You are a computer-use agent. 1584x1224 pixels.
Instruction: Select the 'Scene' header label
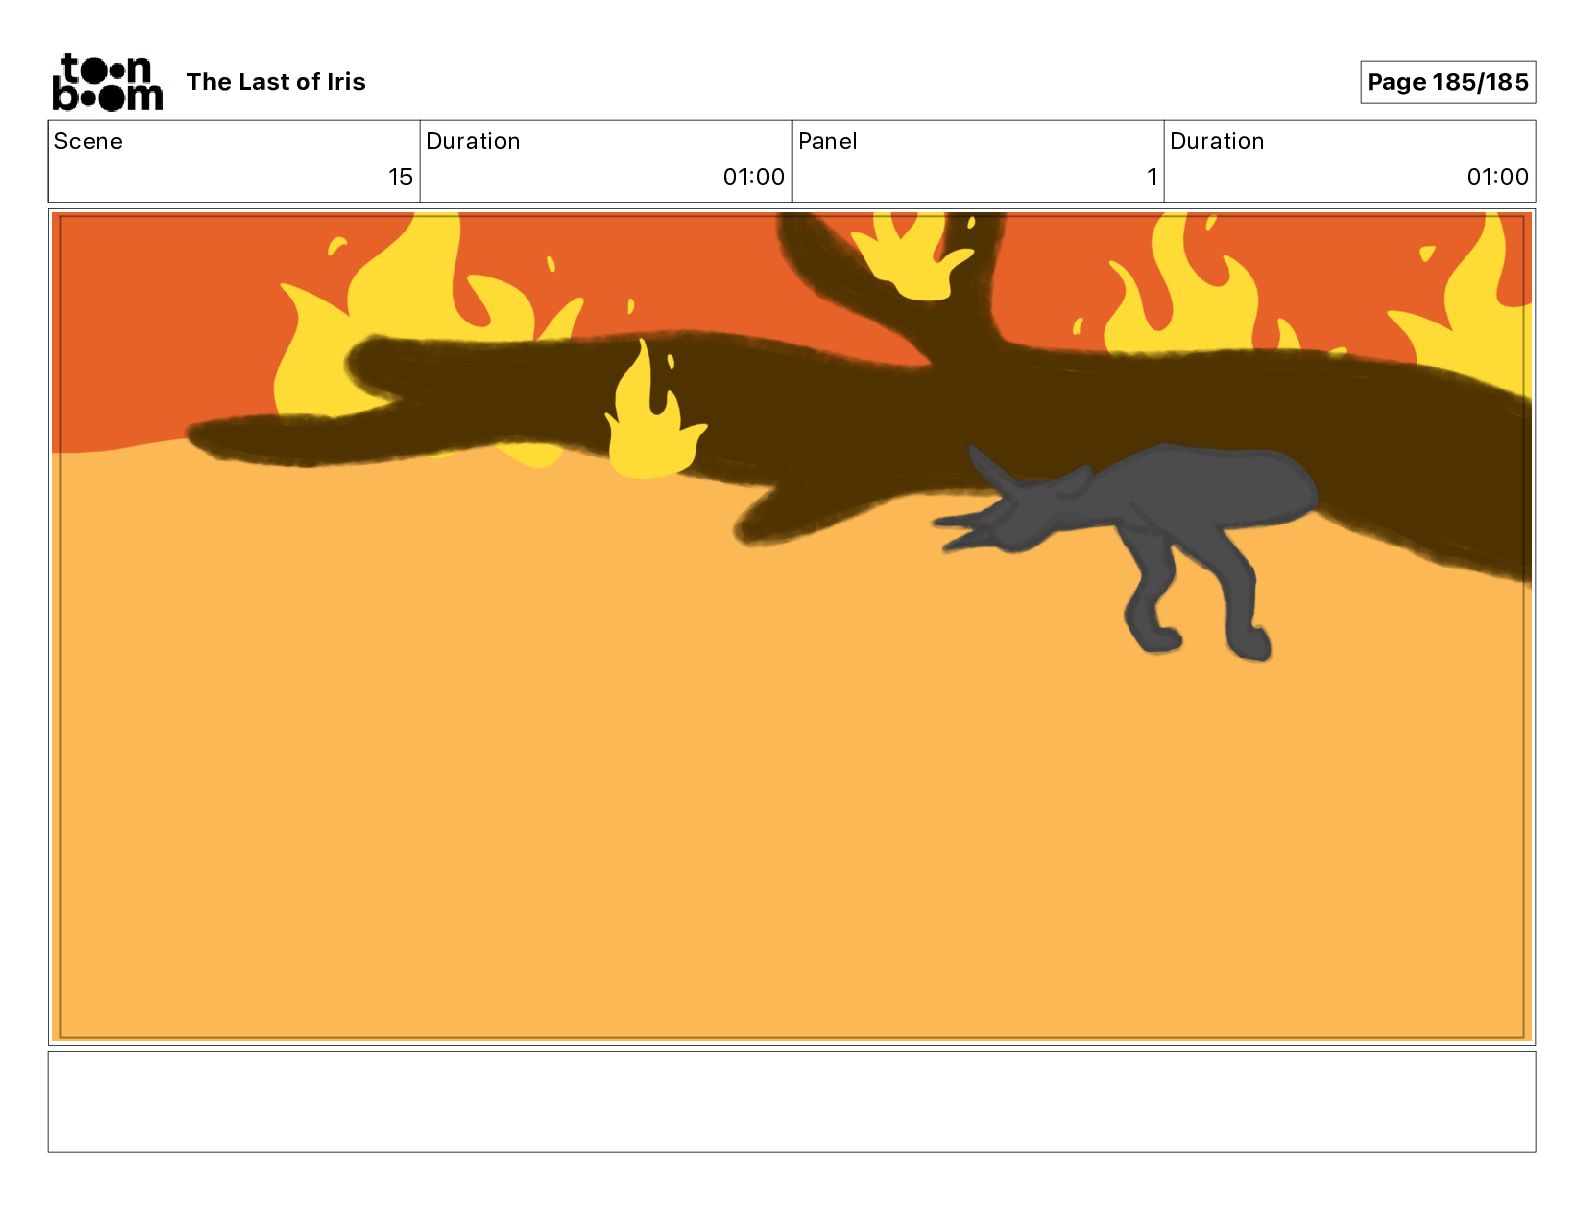[x=88, y=141]
